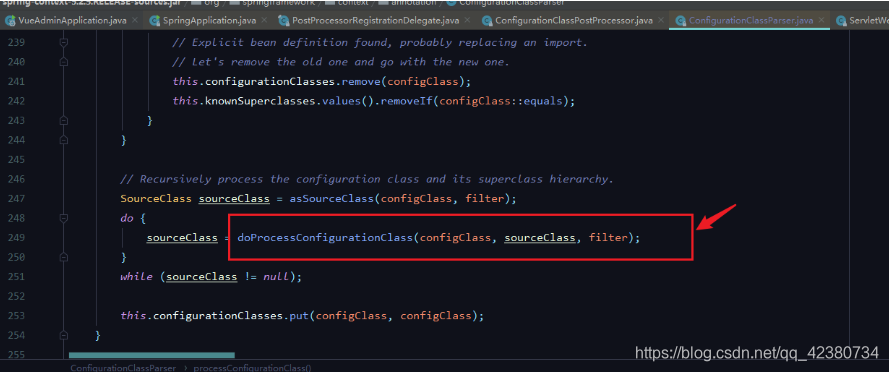Activate the ConfigurationClassParser.java tab
889x372 pixels.
(751, 20)
